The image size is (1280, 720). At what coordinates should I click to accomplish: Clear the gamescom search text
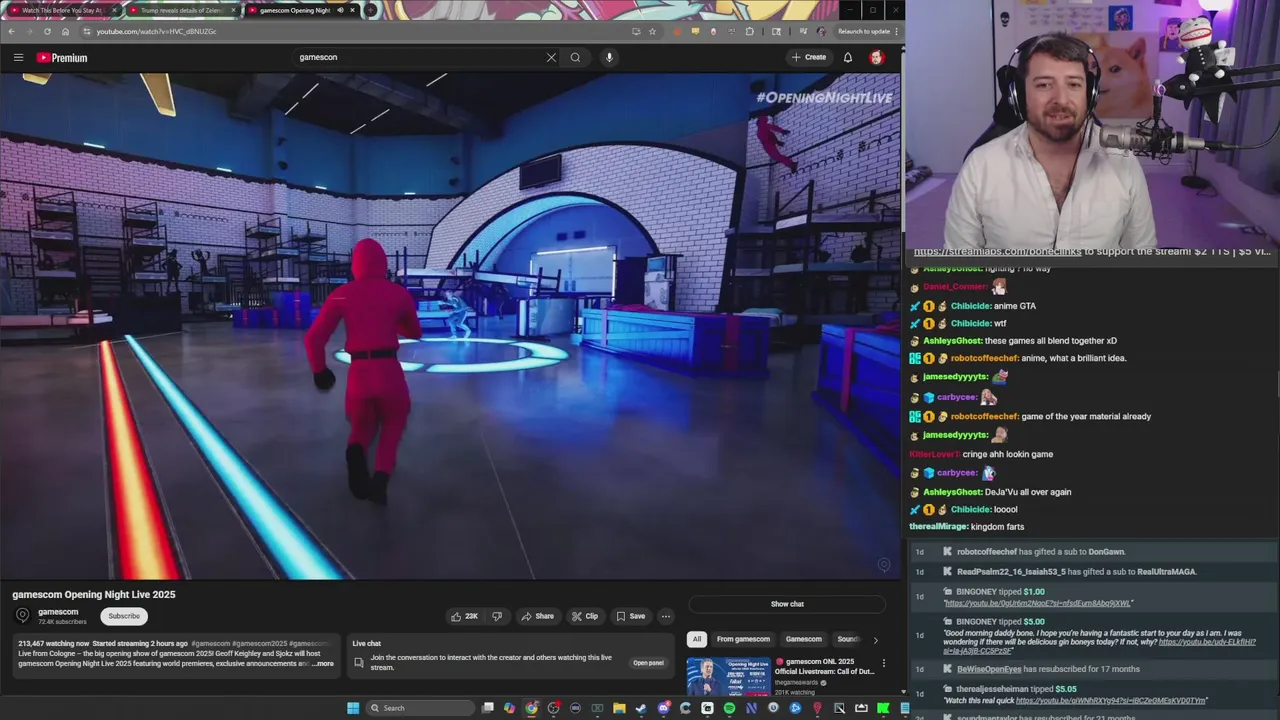(551, 57)
